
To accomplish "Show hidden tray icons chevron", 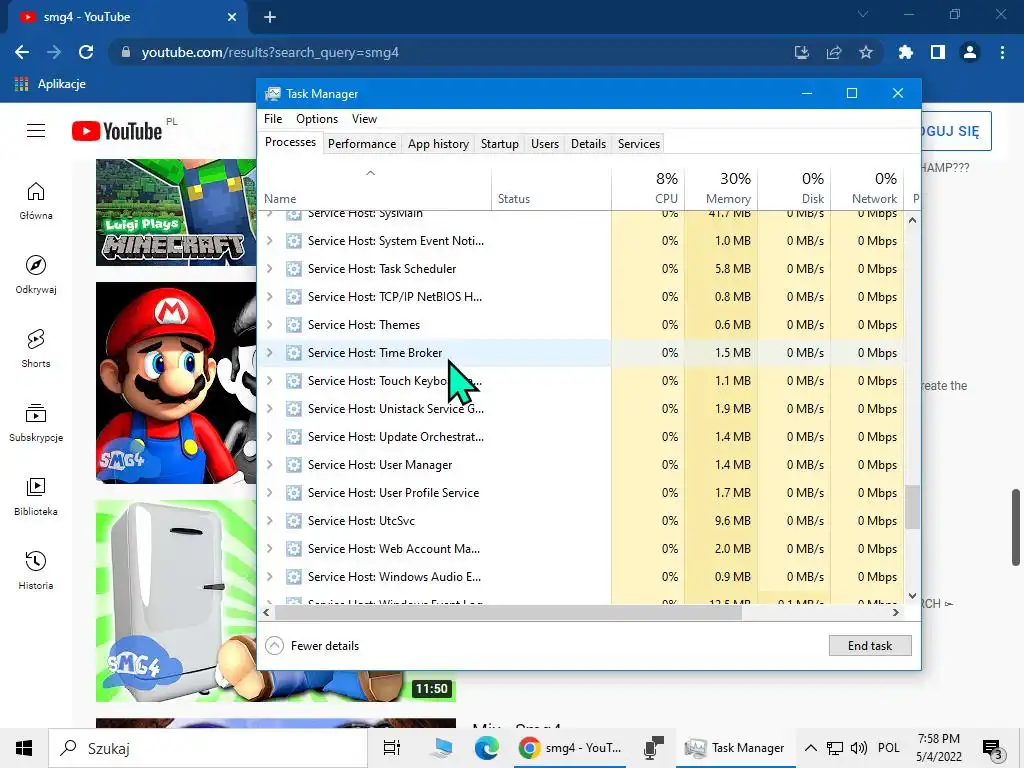I will [810, 748].
